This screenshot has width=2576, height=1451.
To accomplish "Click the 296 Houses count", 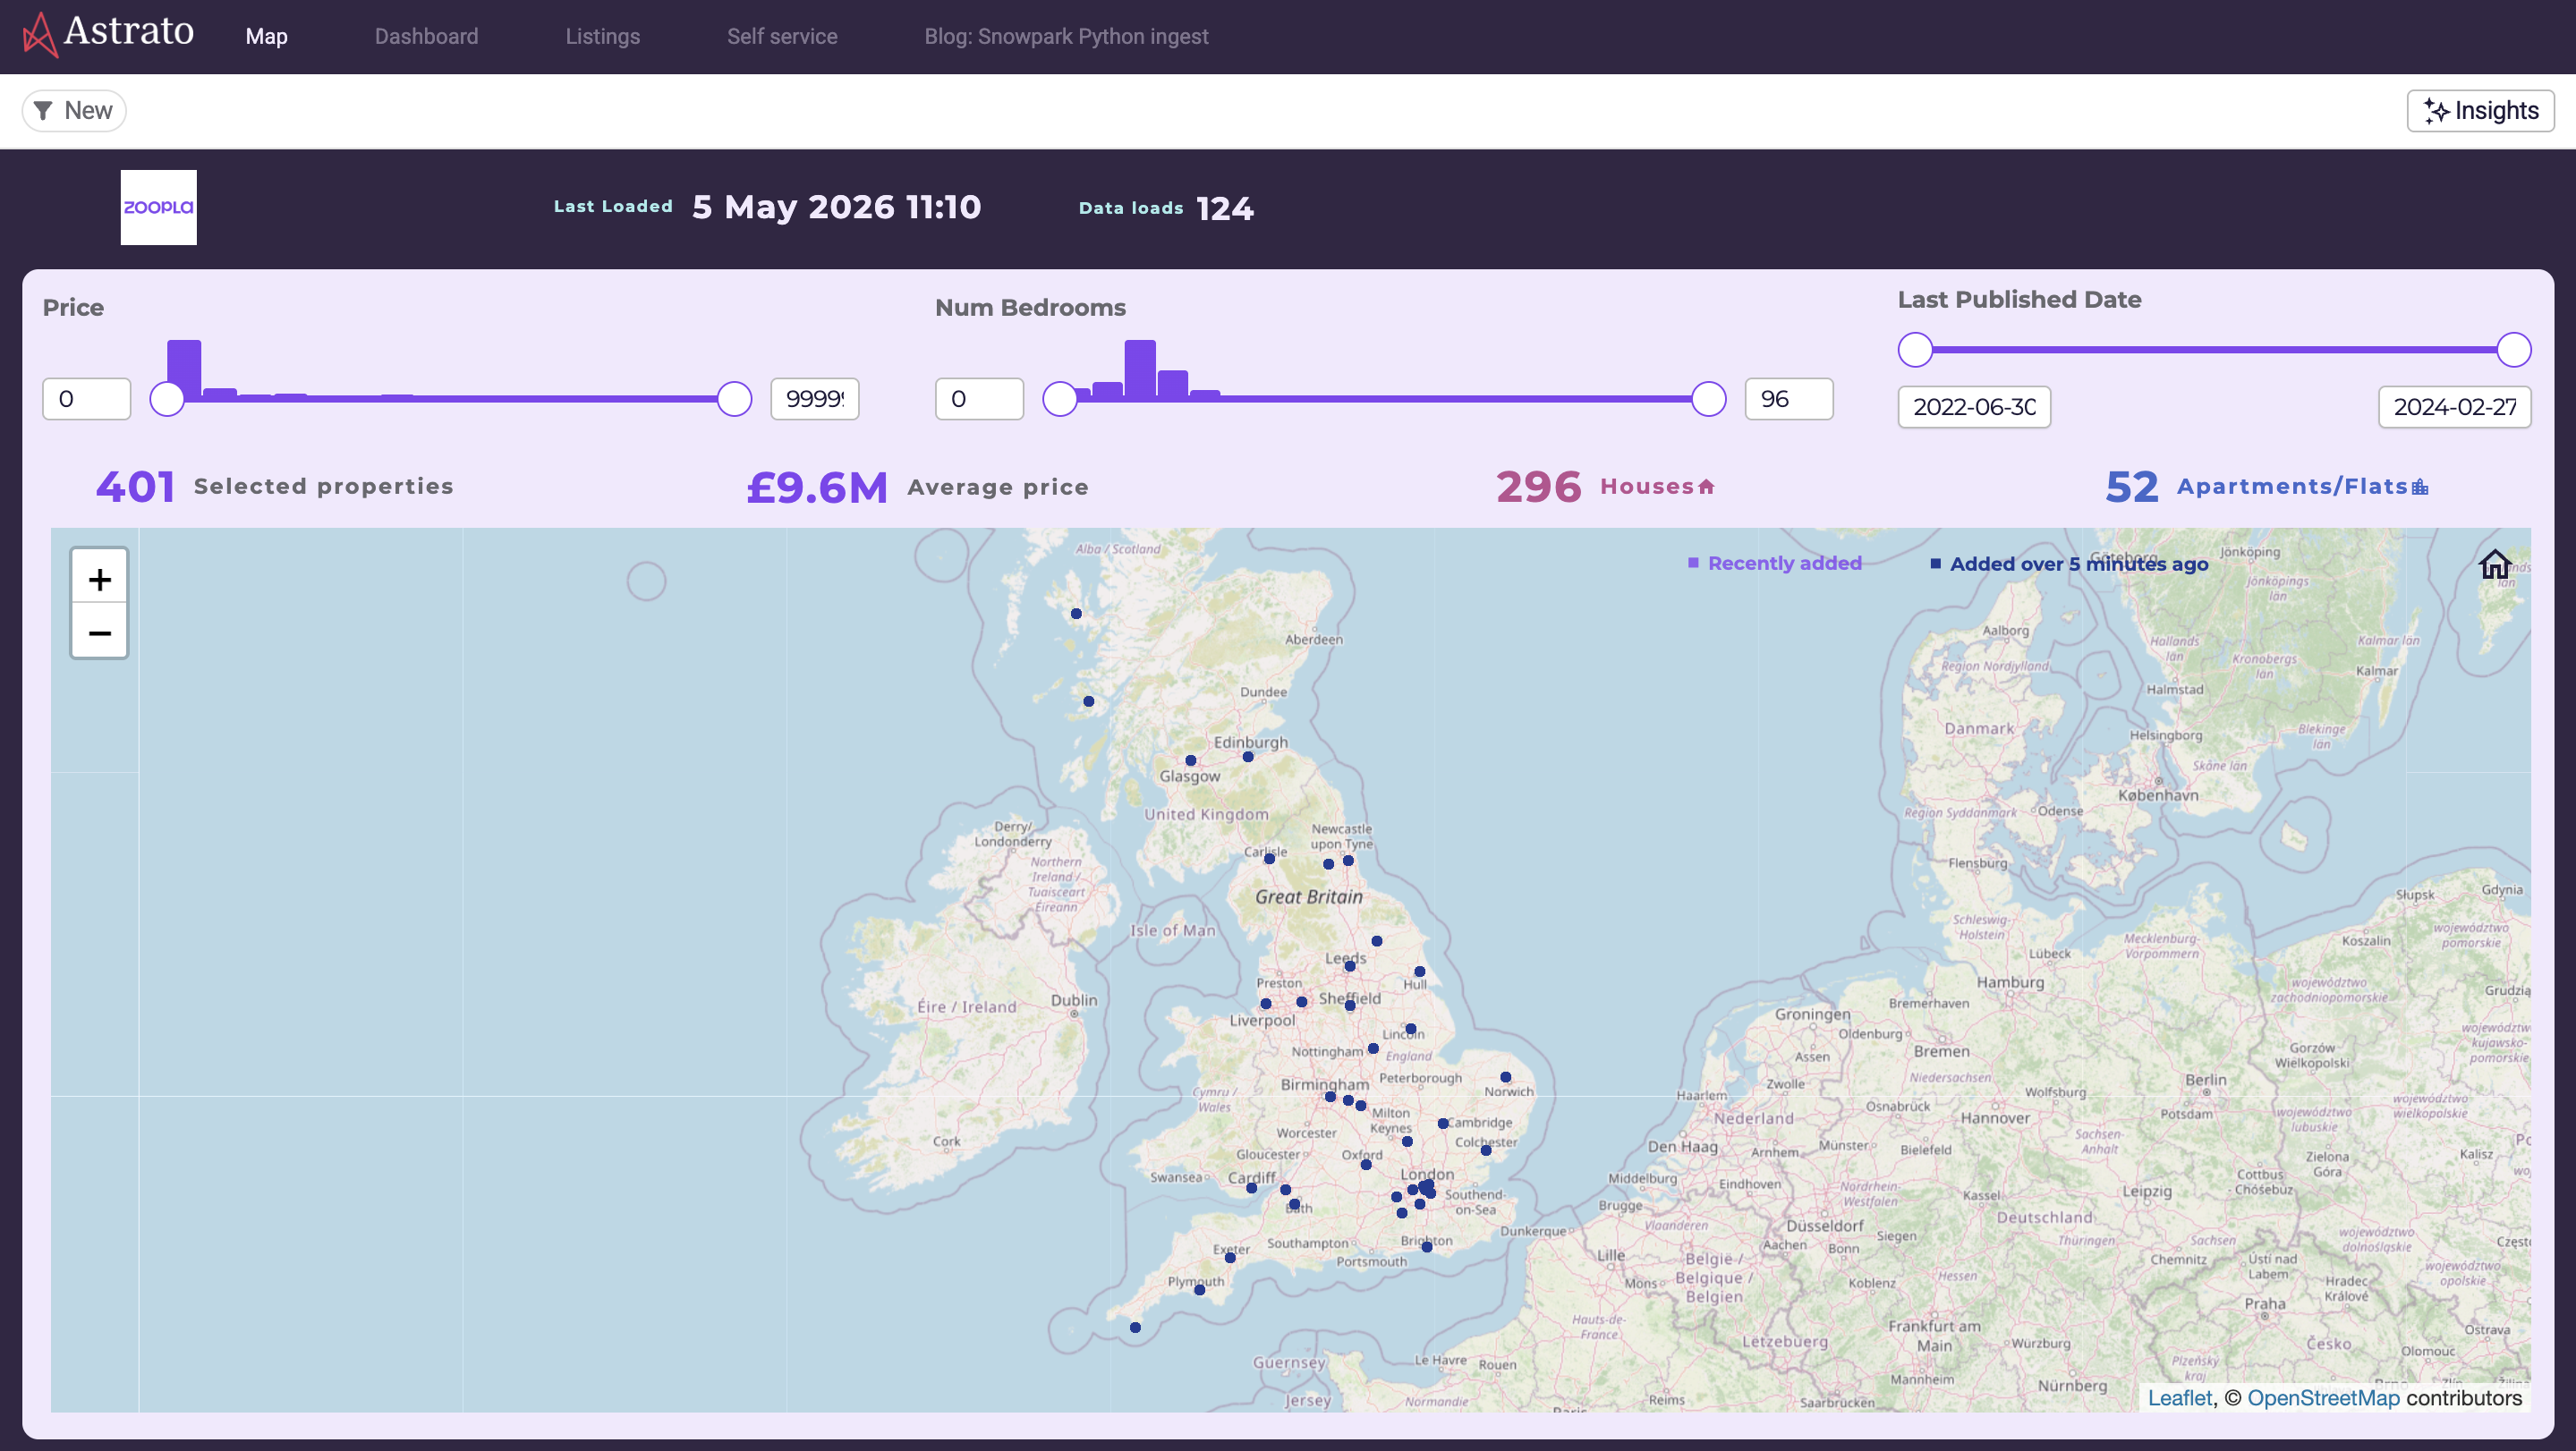I will [x=1539, y=487].
